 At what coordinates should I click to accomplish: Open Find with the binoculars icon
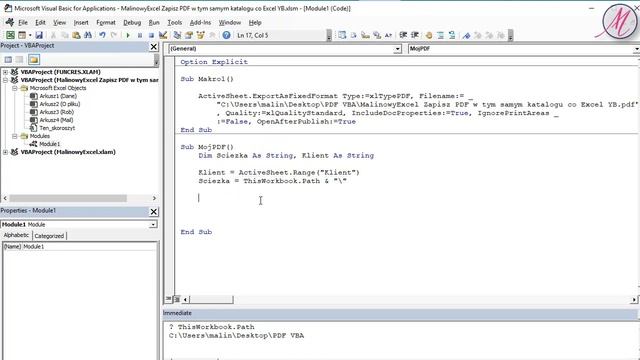[x=88, y=36]
